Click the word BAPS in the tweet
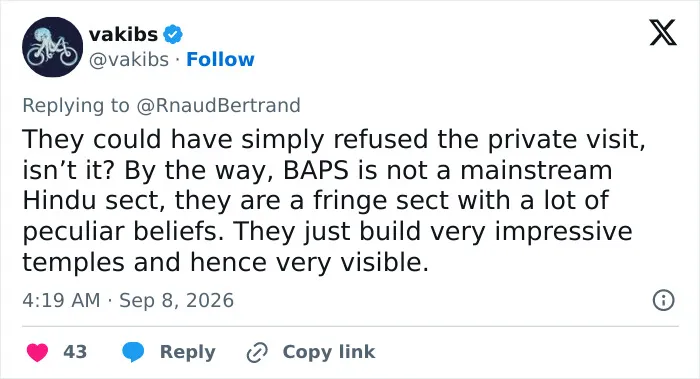The height and width of the screenshot is (379, 700). pos(316,171)
